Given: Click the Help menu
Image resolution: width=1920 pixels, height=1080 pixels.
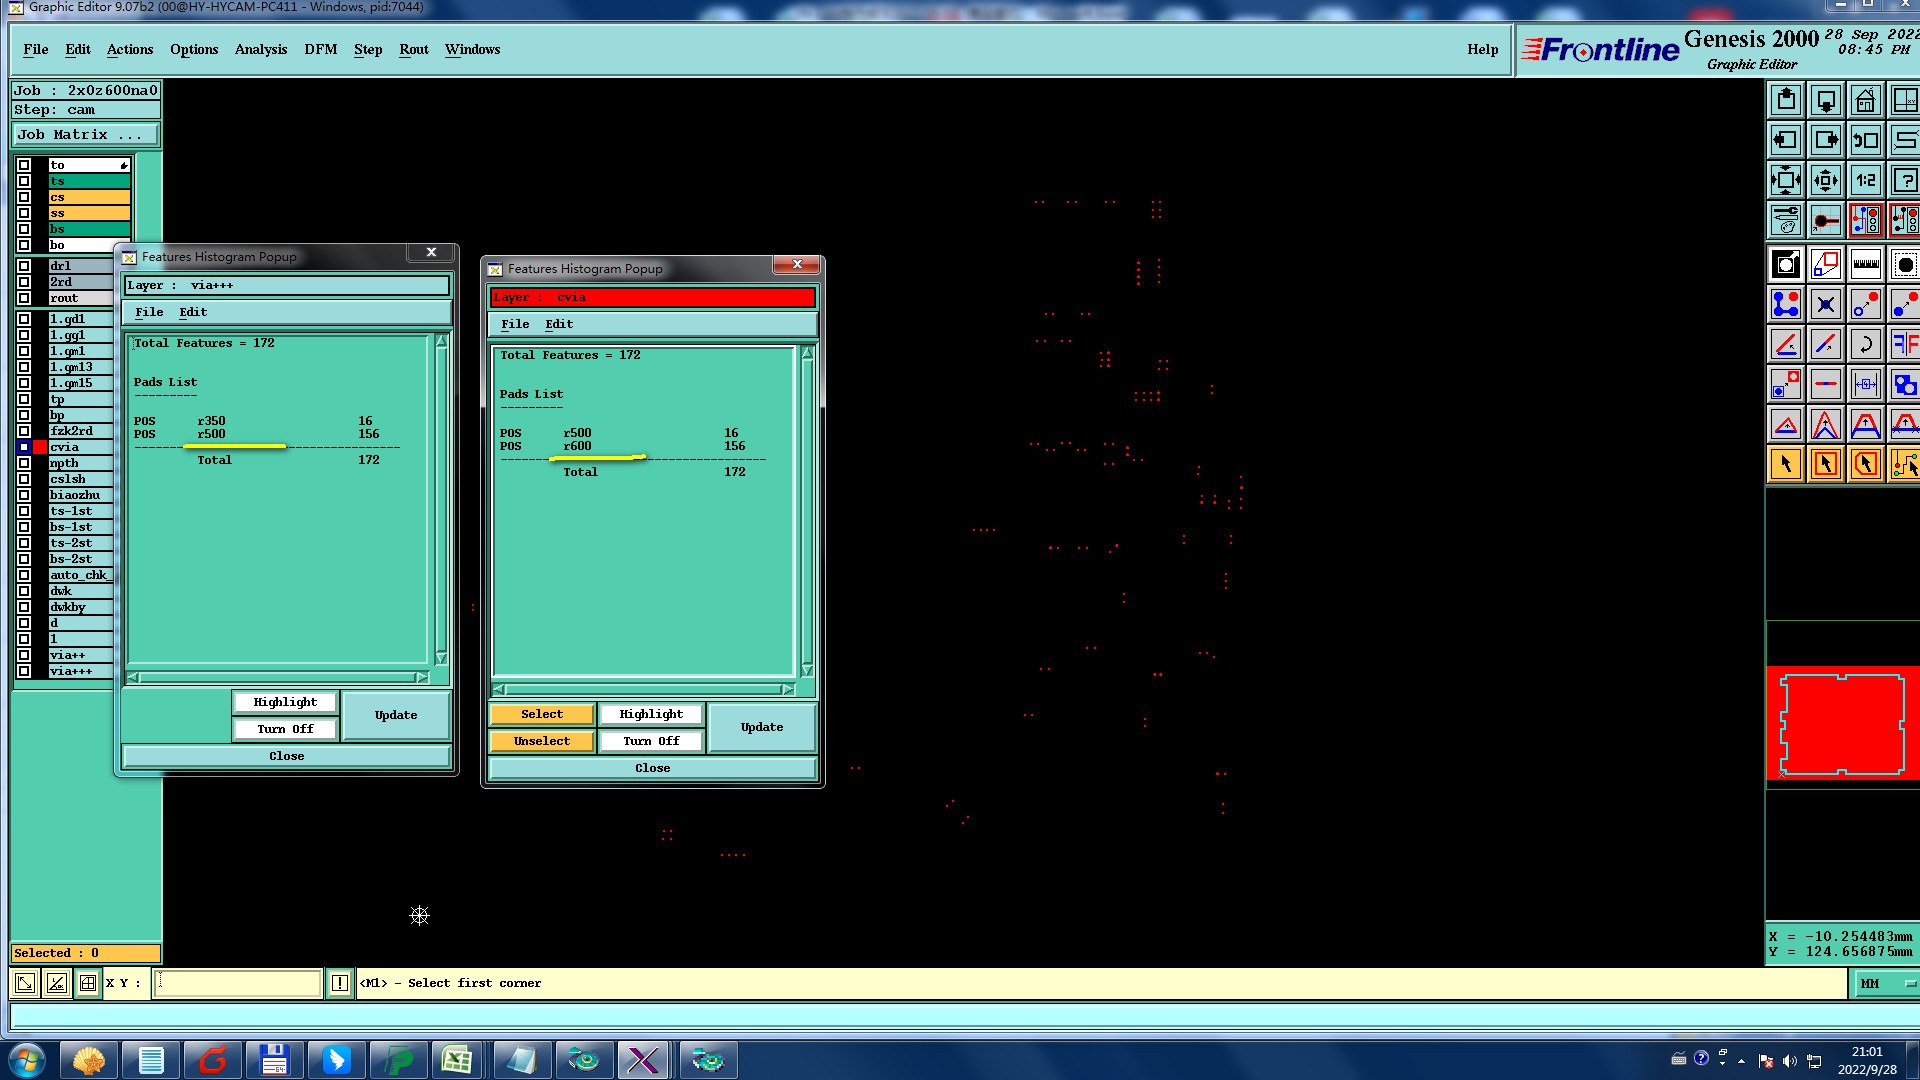Looking at the screenshot, I should click(1482, 49).
